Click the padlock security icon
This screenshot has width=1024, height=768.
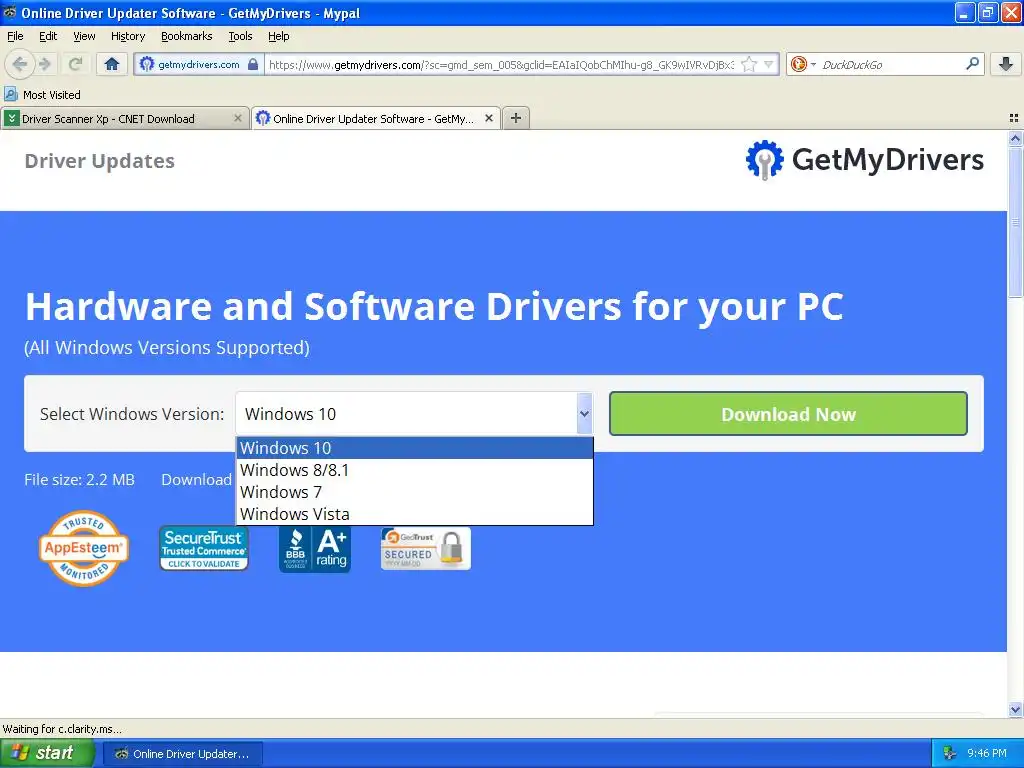coord(253,64)
